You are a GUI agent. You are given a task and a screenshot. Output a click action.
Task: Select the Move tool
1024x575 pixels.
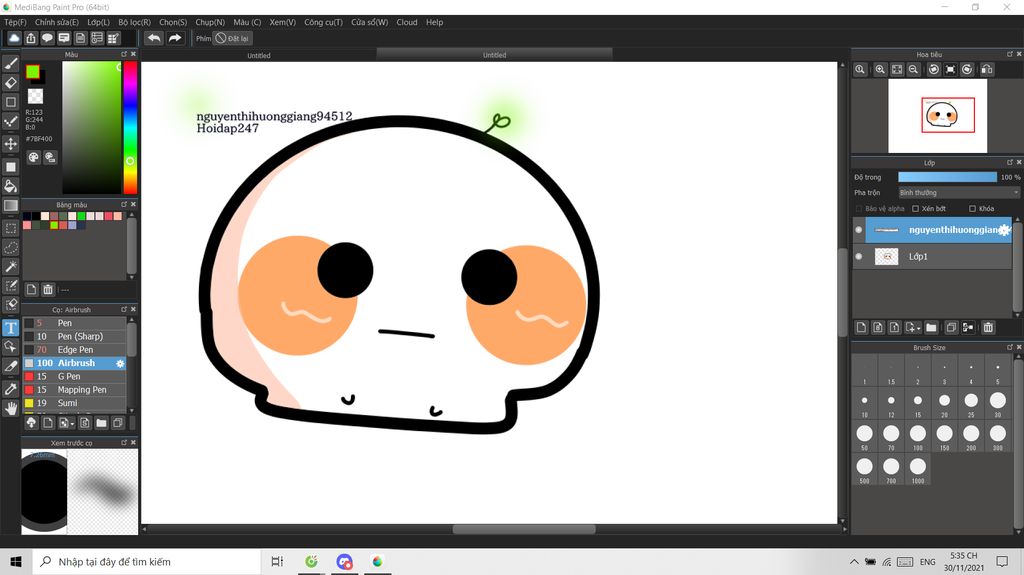[10, 144]
